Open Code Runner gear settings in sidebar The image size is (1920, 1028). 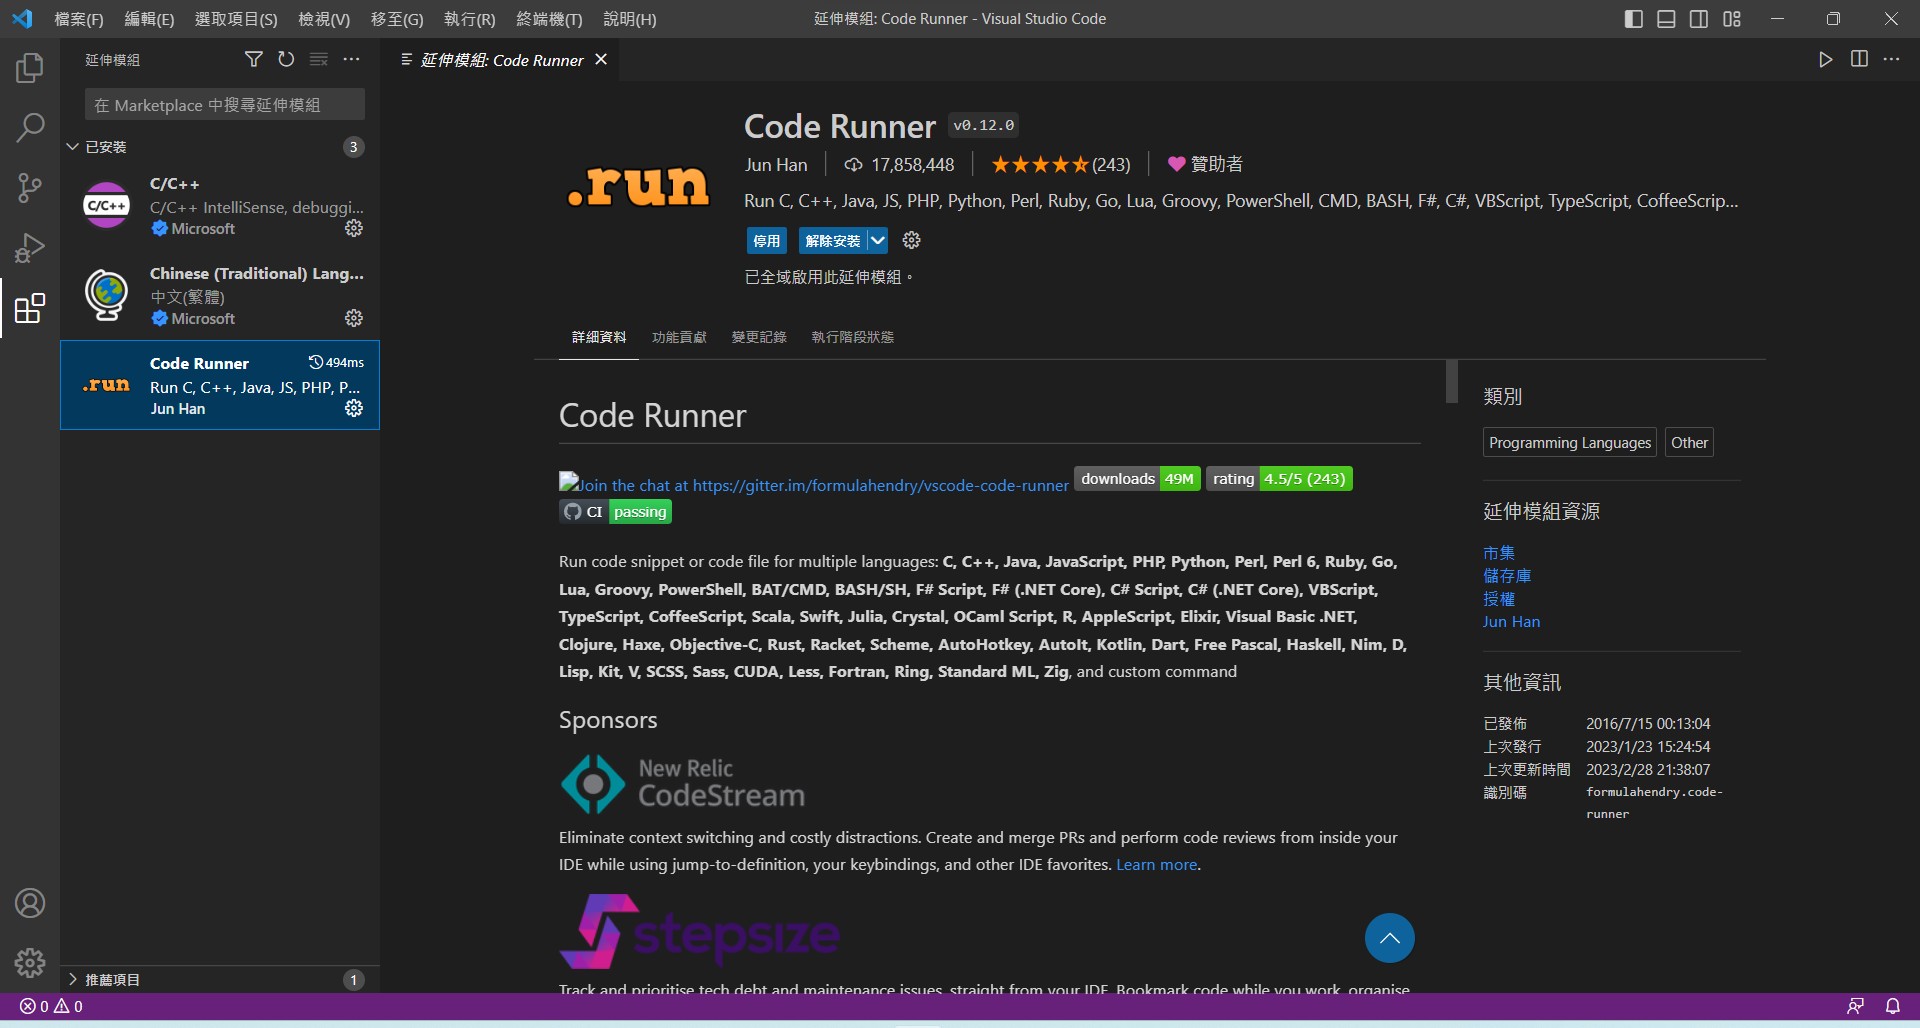[354, 408]
